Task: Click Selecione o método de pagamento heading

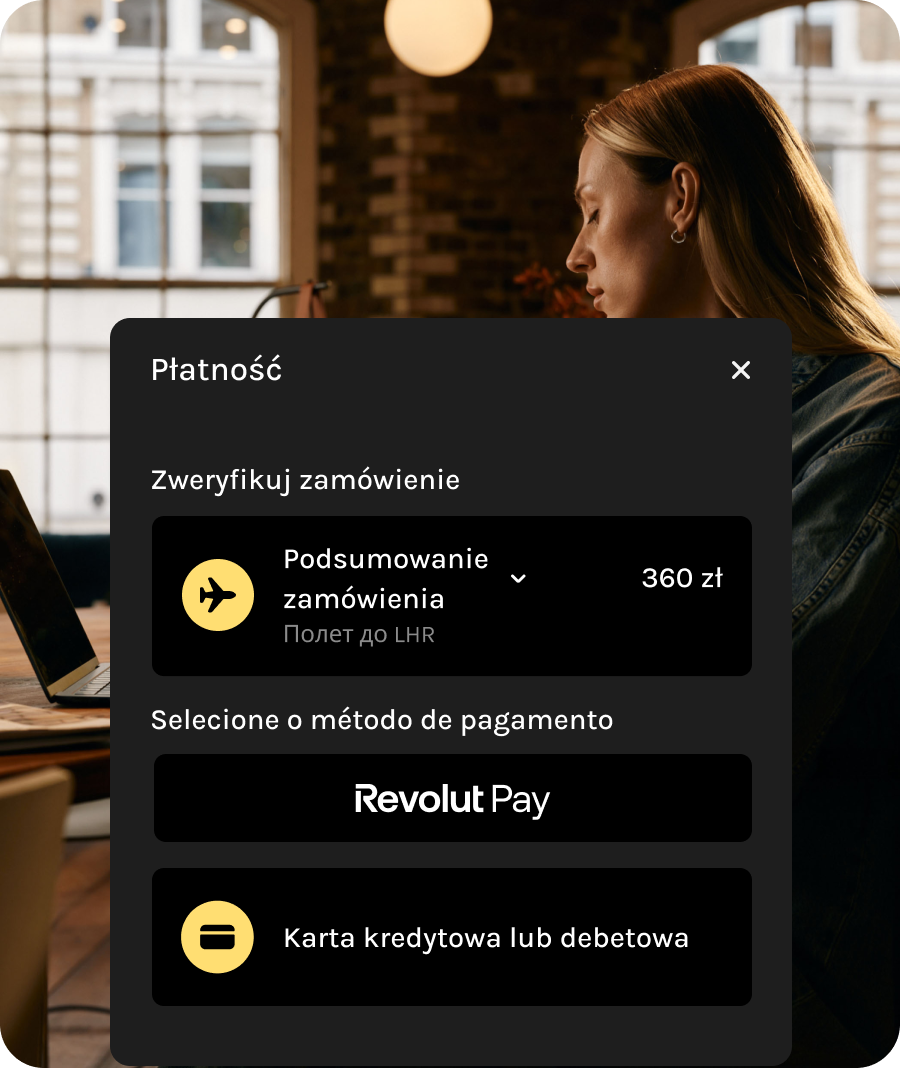Action: (x=381, y=720)
